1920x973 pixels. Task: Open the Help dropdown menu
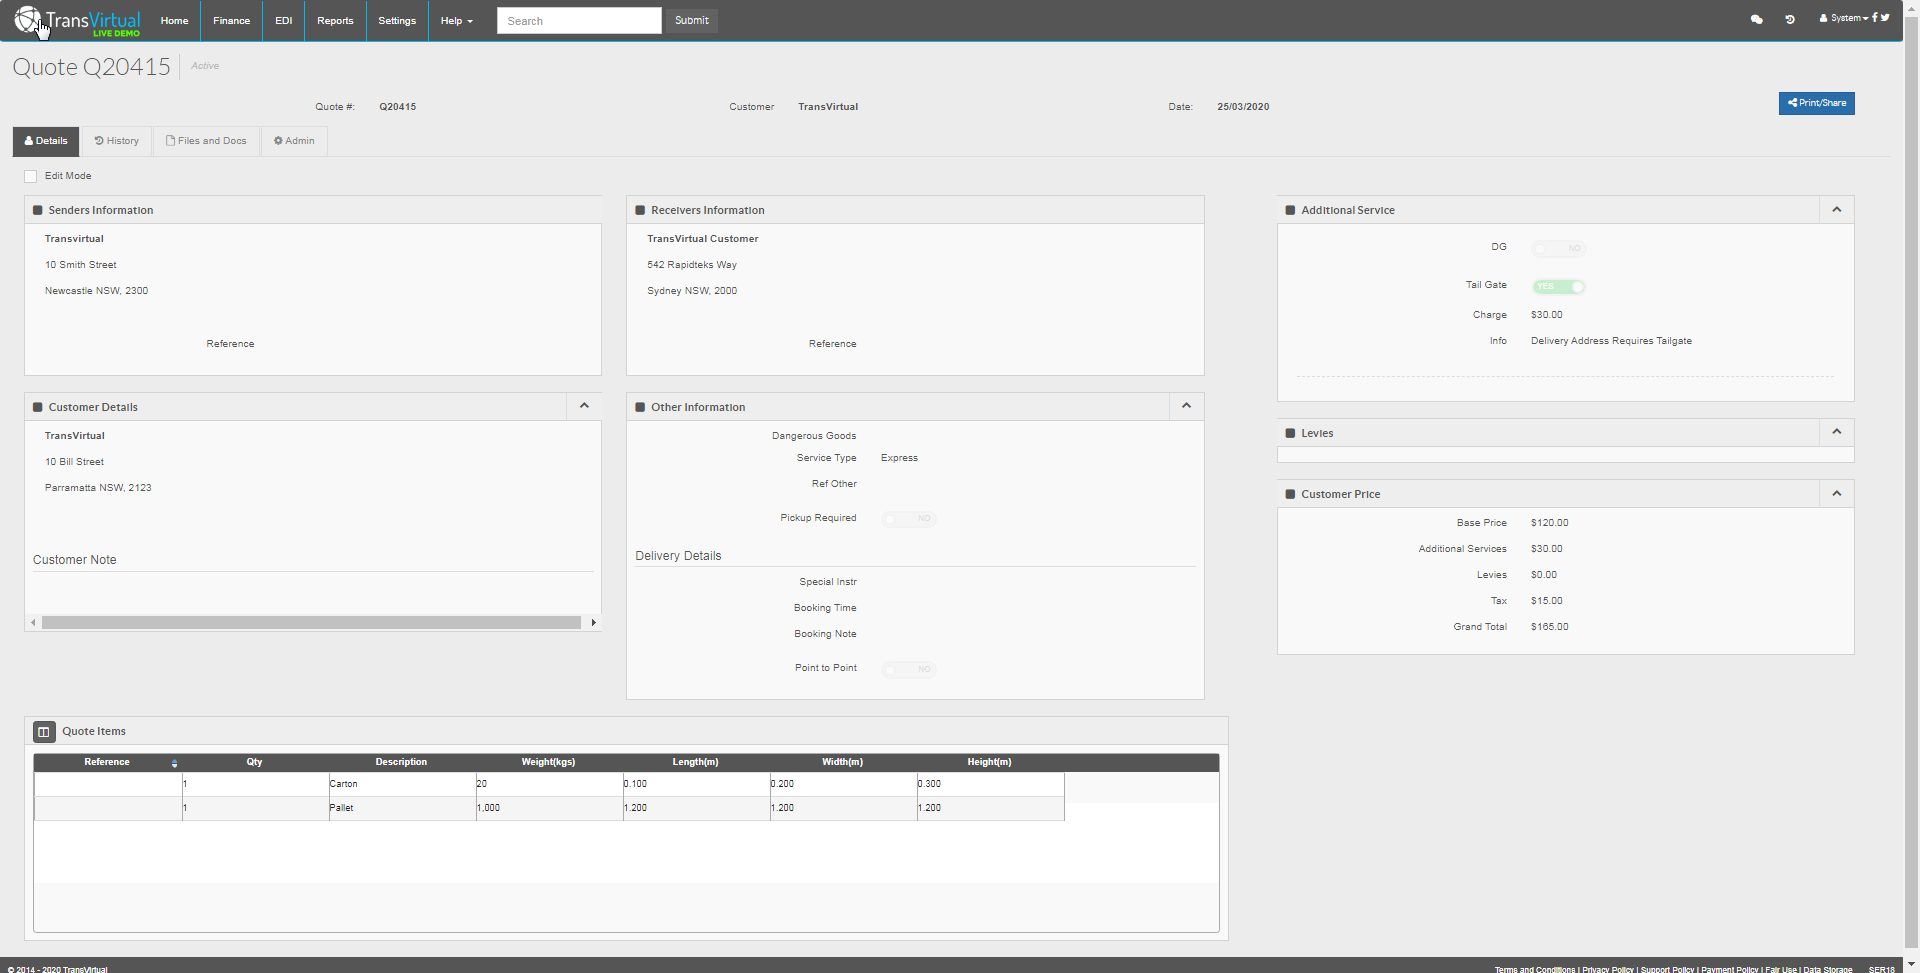[457, 21]
